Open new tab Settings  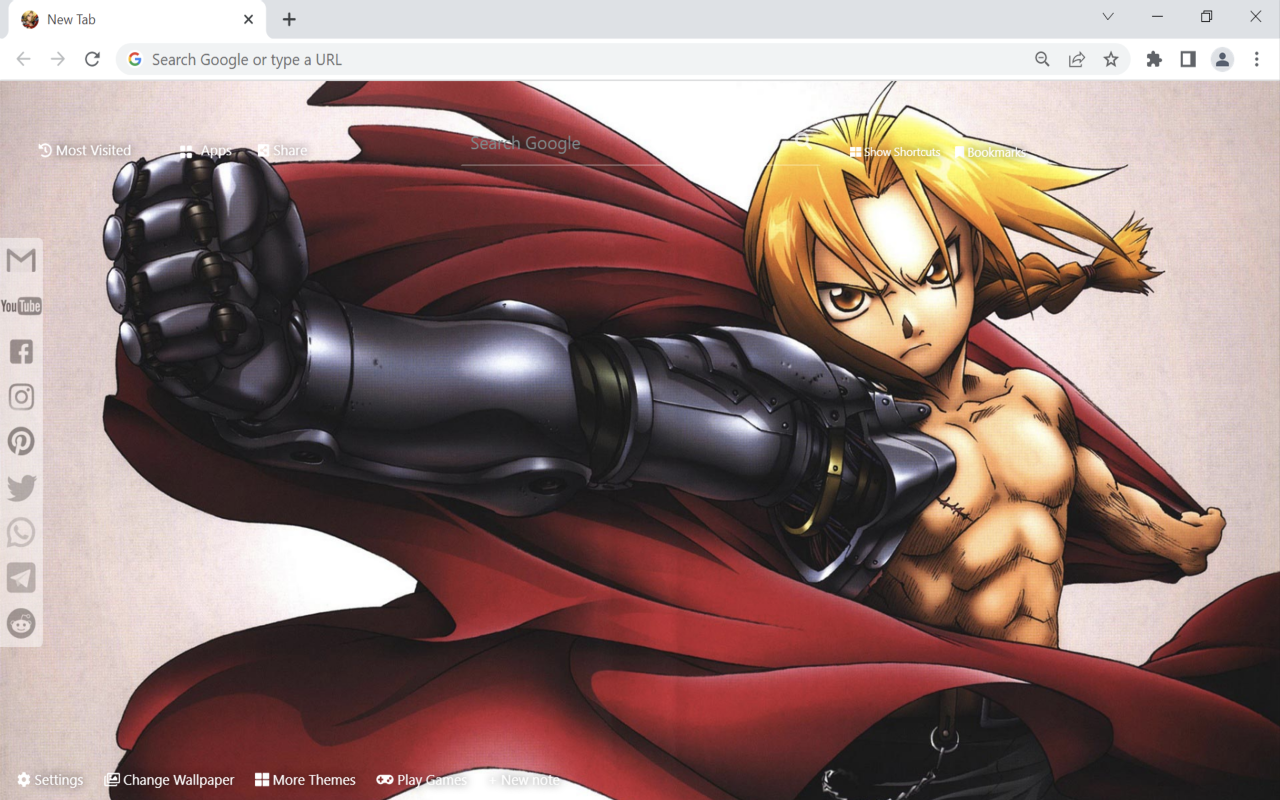[x=50, y=780]
